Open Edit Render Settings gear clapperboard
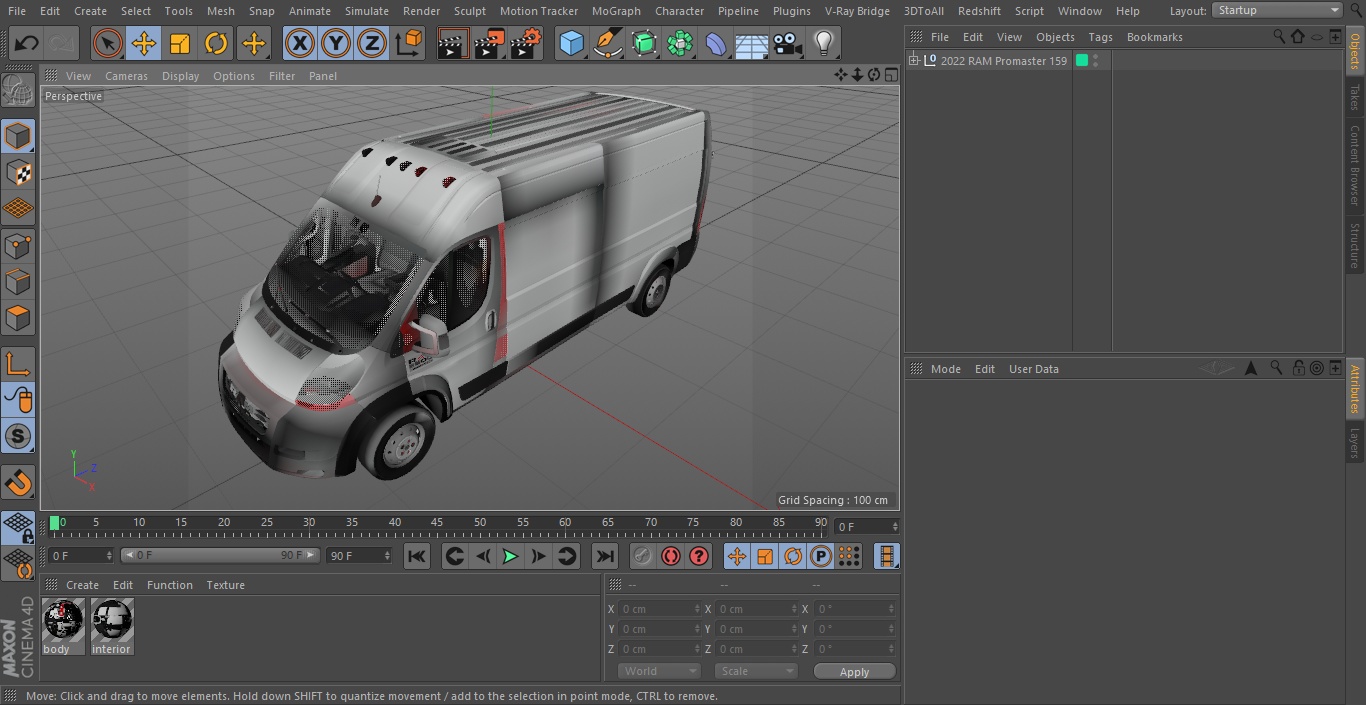 coord(526,44)
